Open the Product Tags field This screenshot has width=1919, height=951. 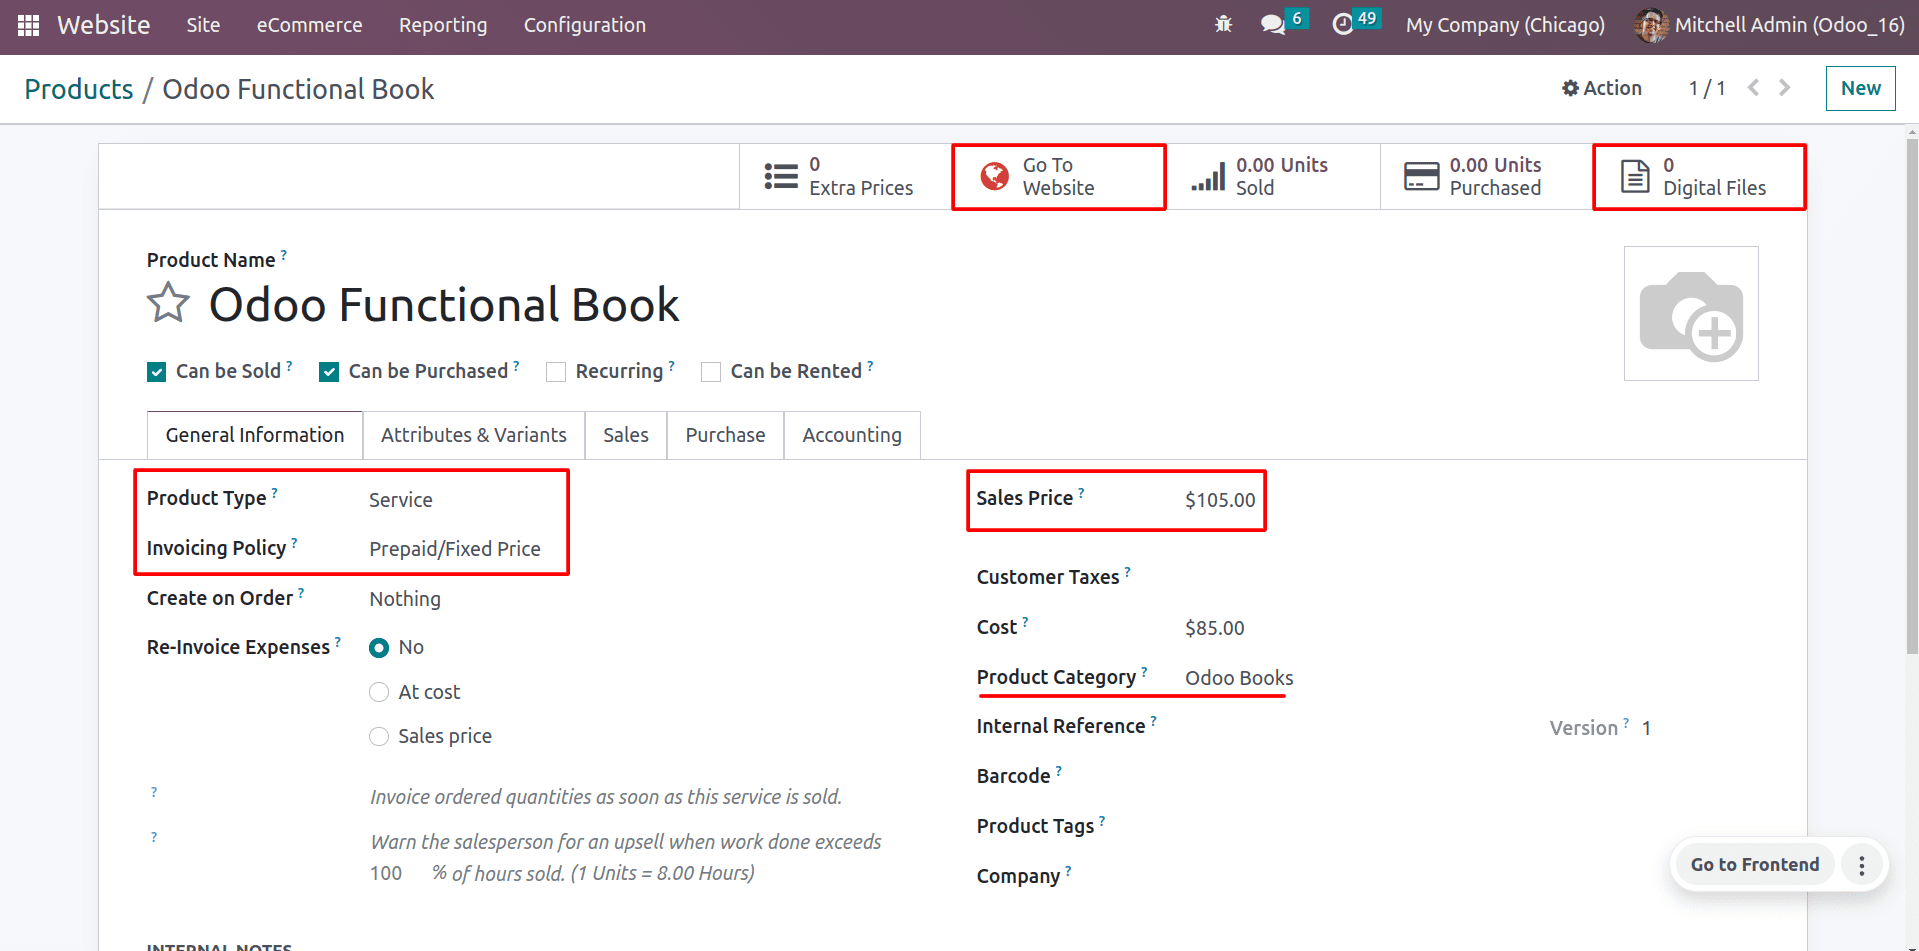pyautogui.click(x=1470, y=827)
